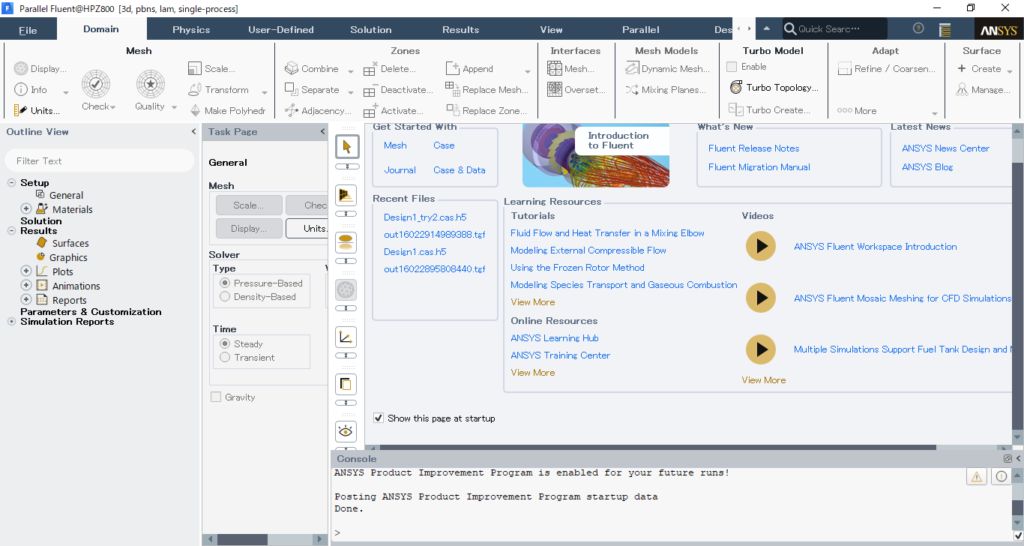Open Mixing Planes tool
1024x546 pixels.
665,89
